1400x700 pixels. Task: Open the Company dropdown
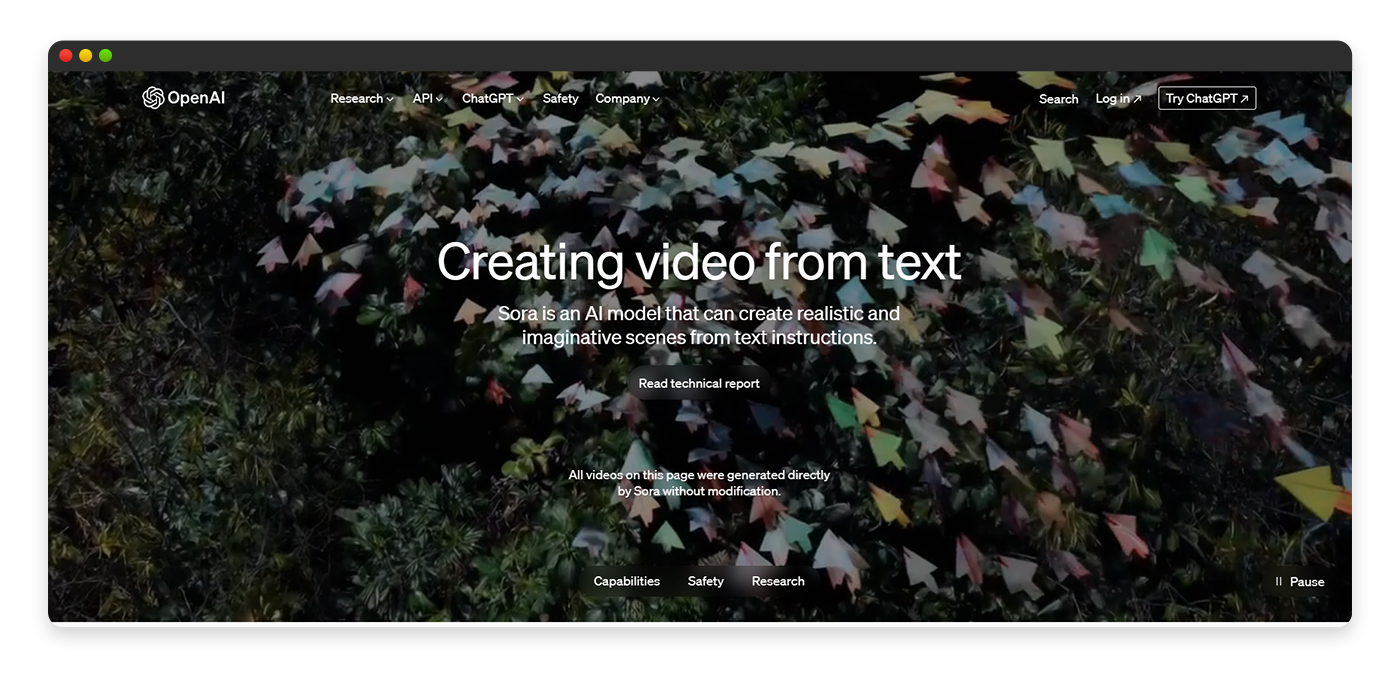[628, 98]
